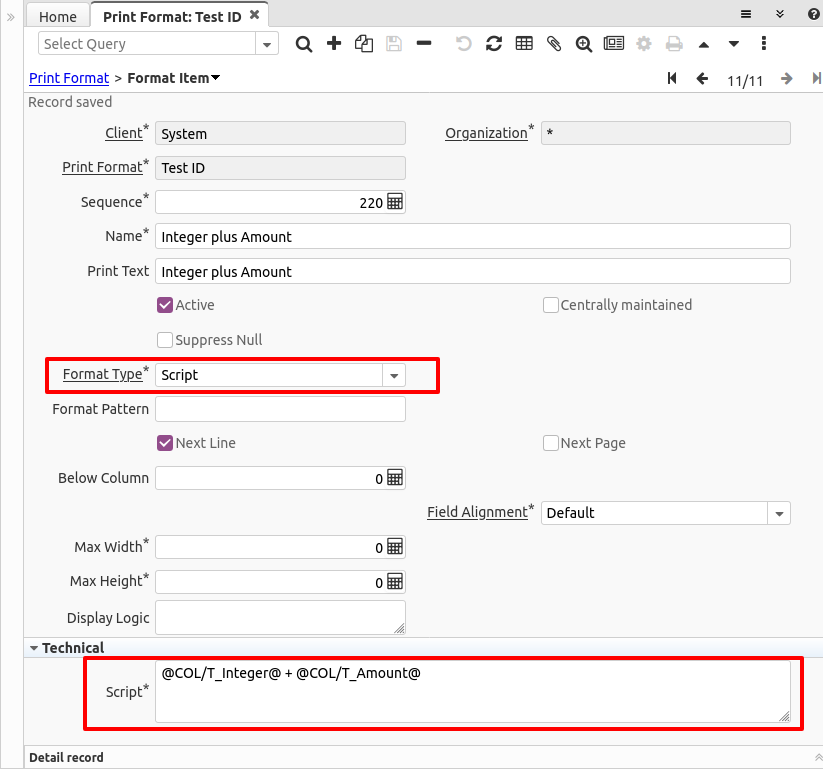Click the Copy record icon
823x769 pixels.
click(364, 44)
